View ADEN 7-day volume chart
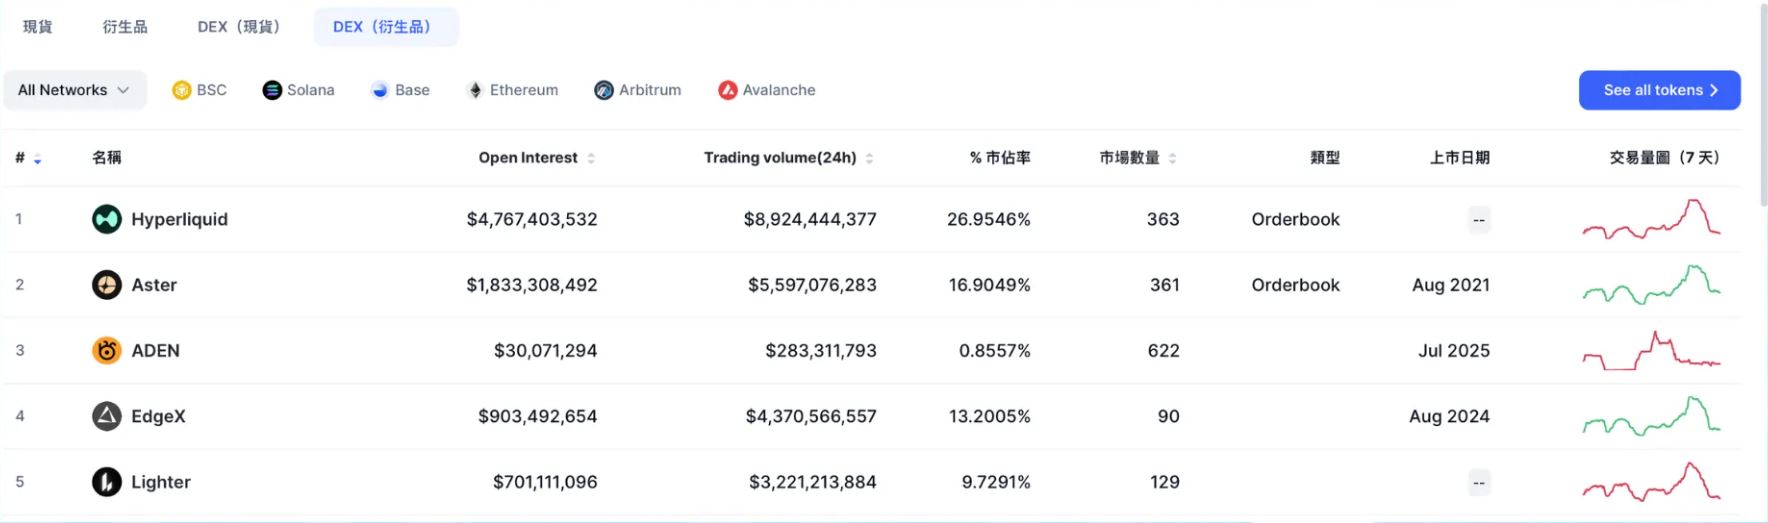This screenshot has height=523, width=1768. tap(1651, 351)
